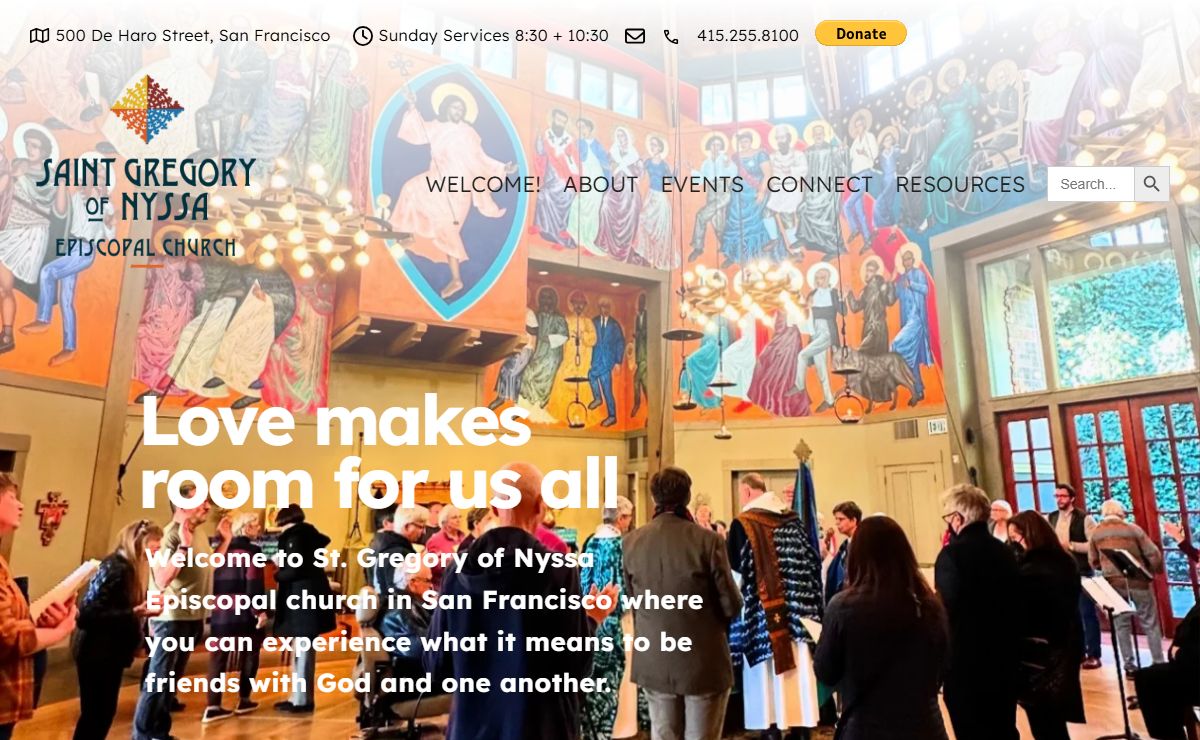Expand the CONNECT navigation menu
Viewport: 1200px width, 740px height.
pos(819,184)
